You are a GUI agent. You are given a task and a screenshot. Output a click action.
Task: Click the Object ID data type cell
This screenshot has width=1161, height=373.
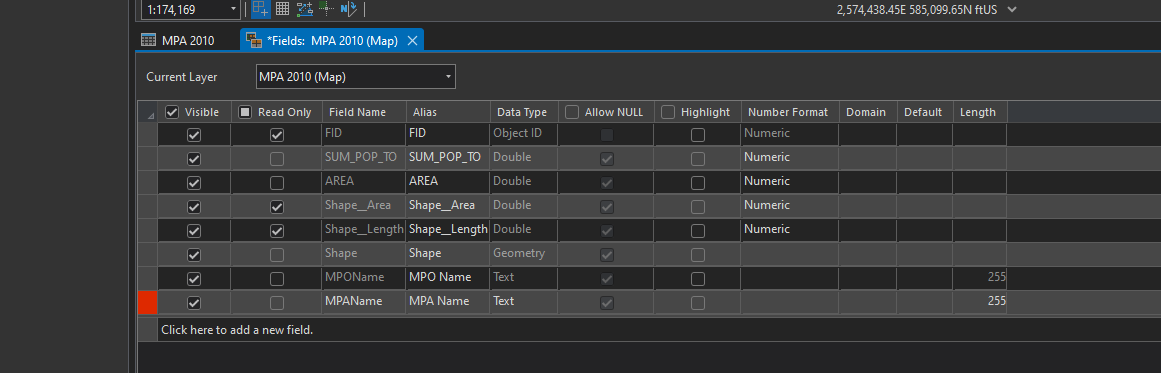[523, 134]
